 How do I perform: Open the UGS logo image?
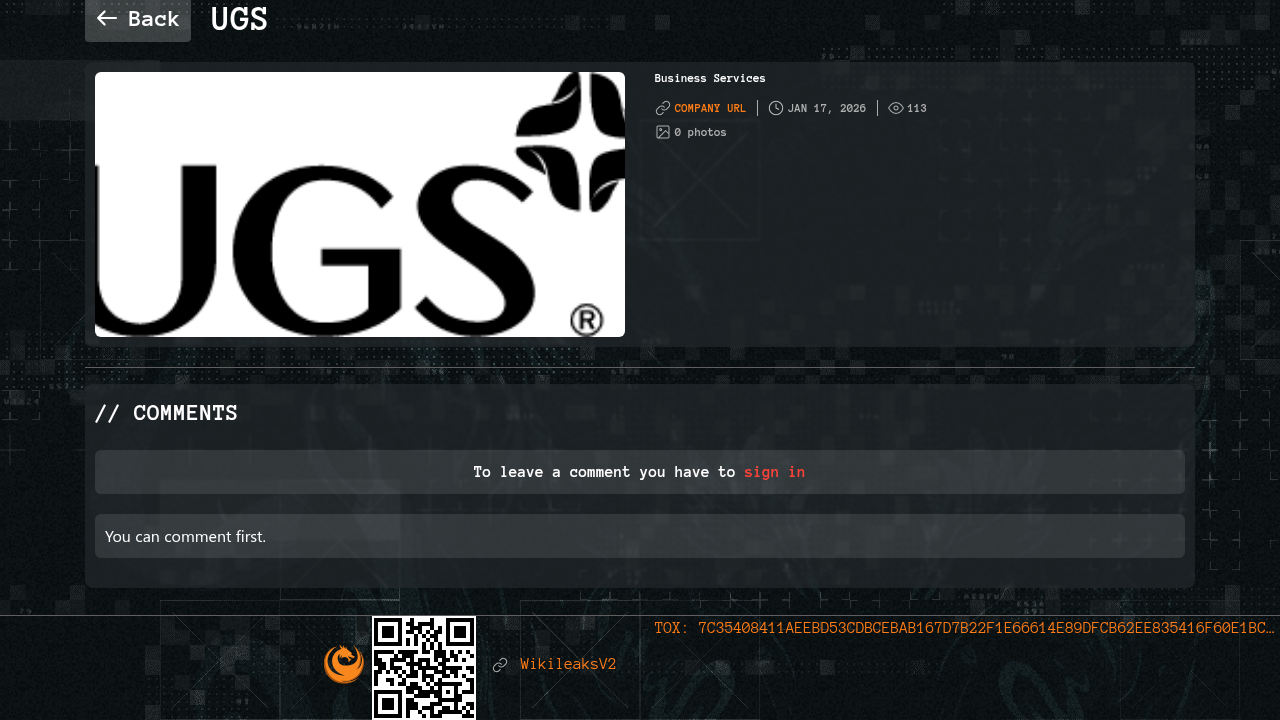pyautogui.click(x=360, y=204)
